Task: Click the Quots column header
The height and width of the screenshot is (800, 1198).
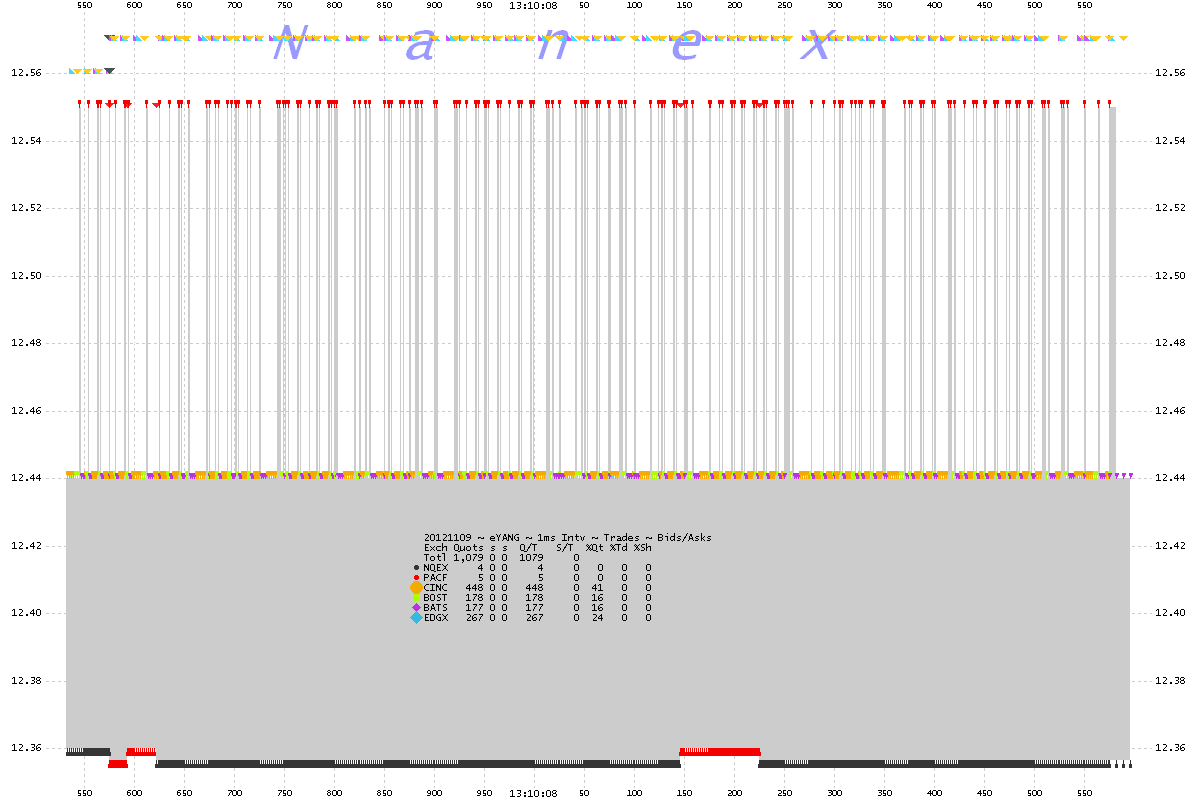Action: (468, 548)
